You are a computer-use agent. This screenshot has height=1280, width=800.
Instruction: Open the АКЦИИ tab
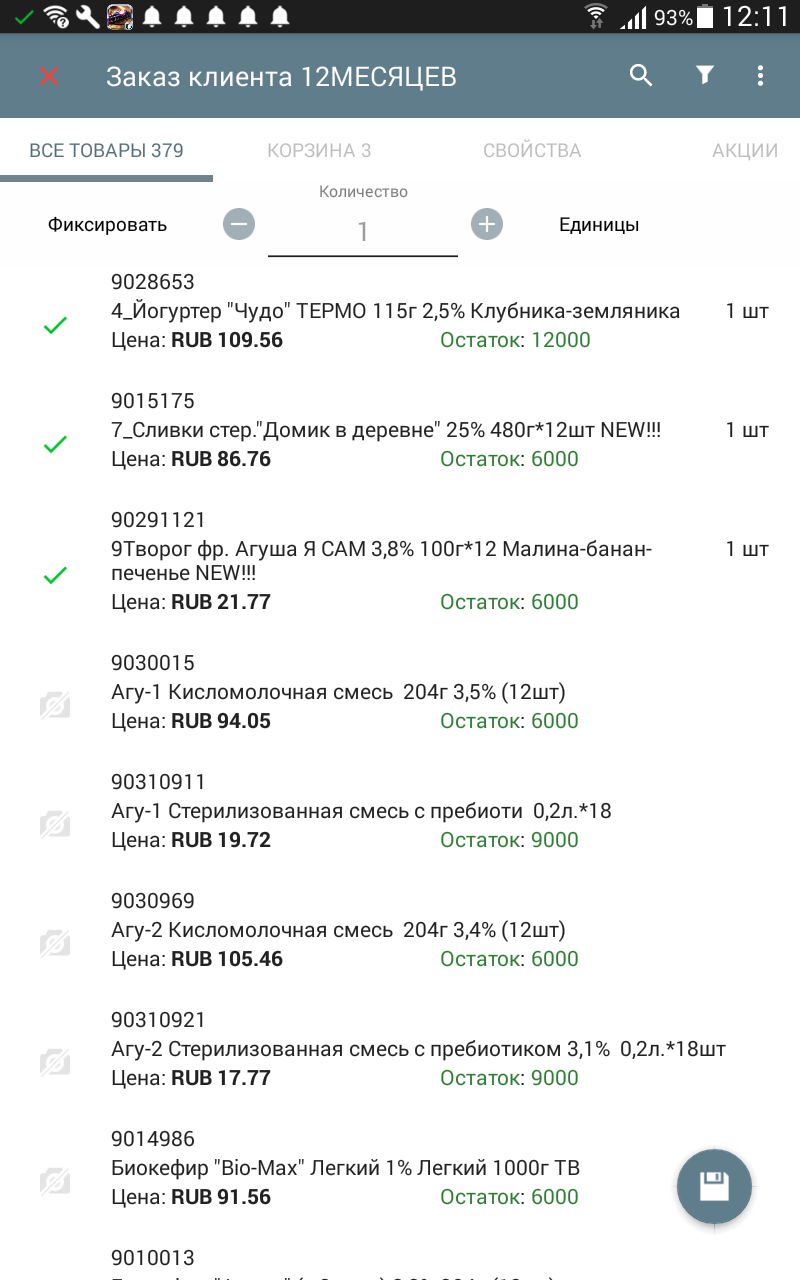[x=745, y=151]
